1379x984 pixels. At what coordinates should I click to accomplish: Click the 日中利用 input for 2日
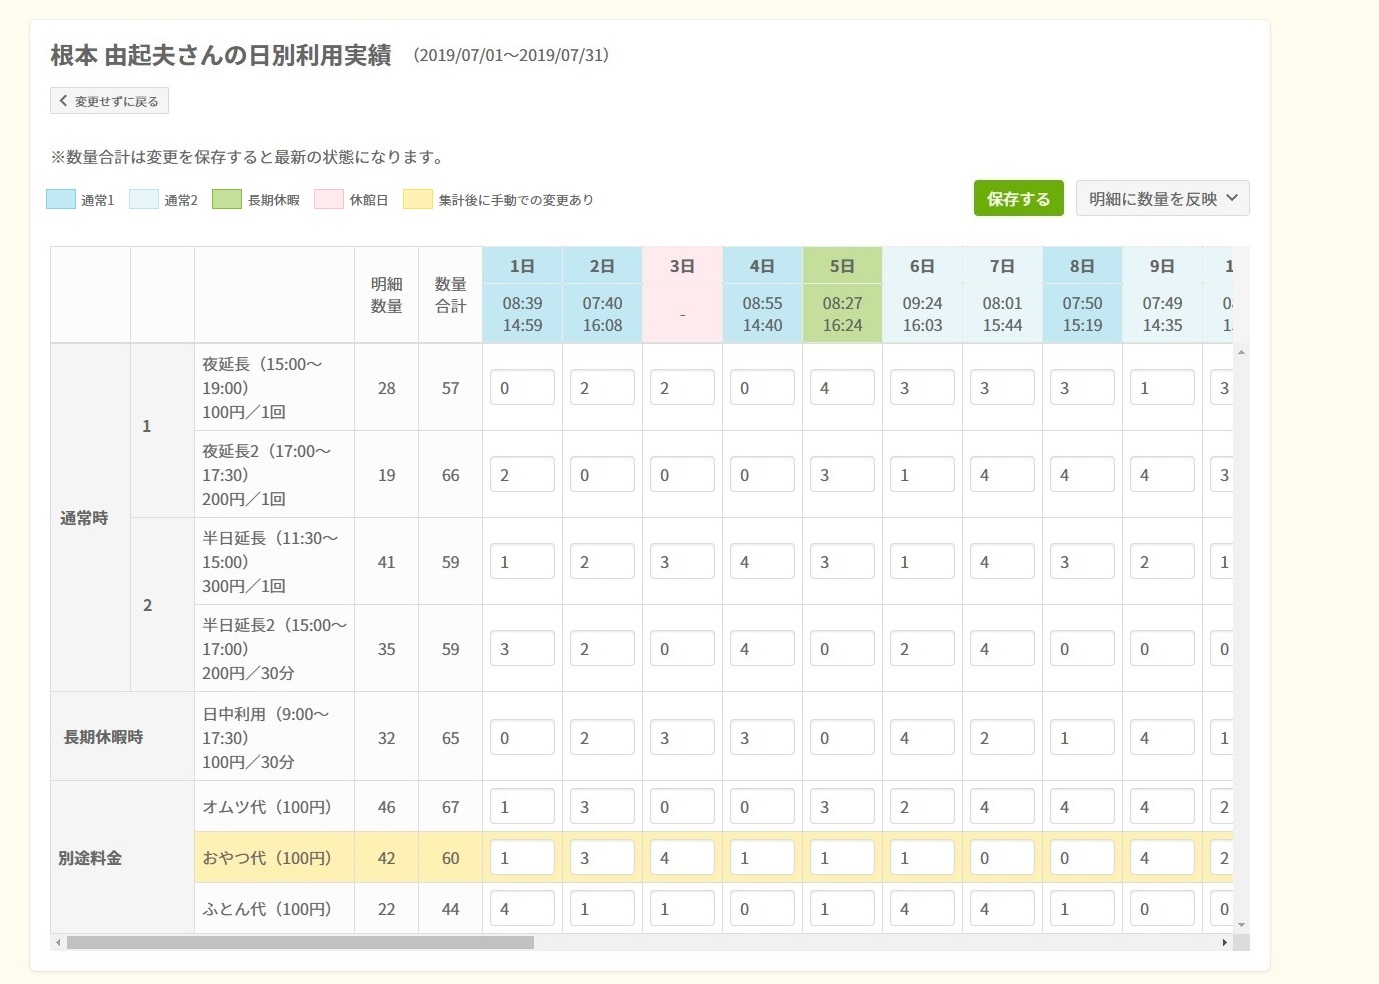(602, 738)
